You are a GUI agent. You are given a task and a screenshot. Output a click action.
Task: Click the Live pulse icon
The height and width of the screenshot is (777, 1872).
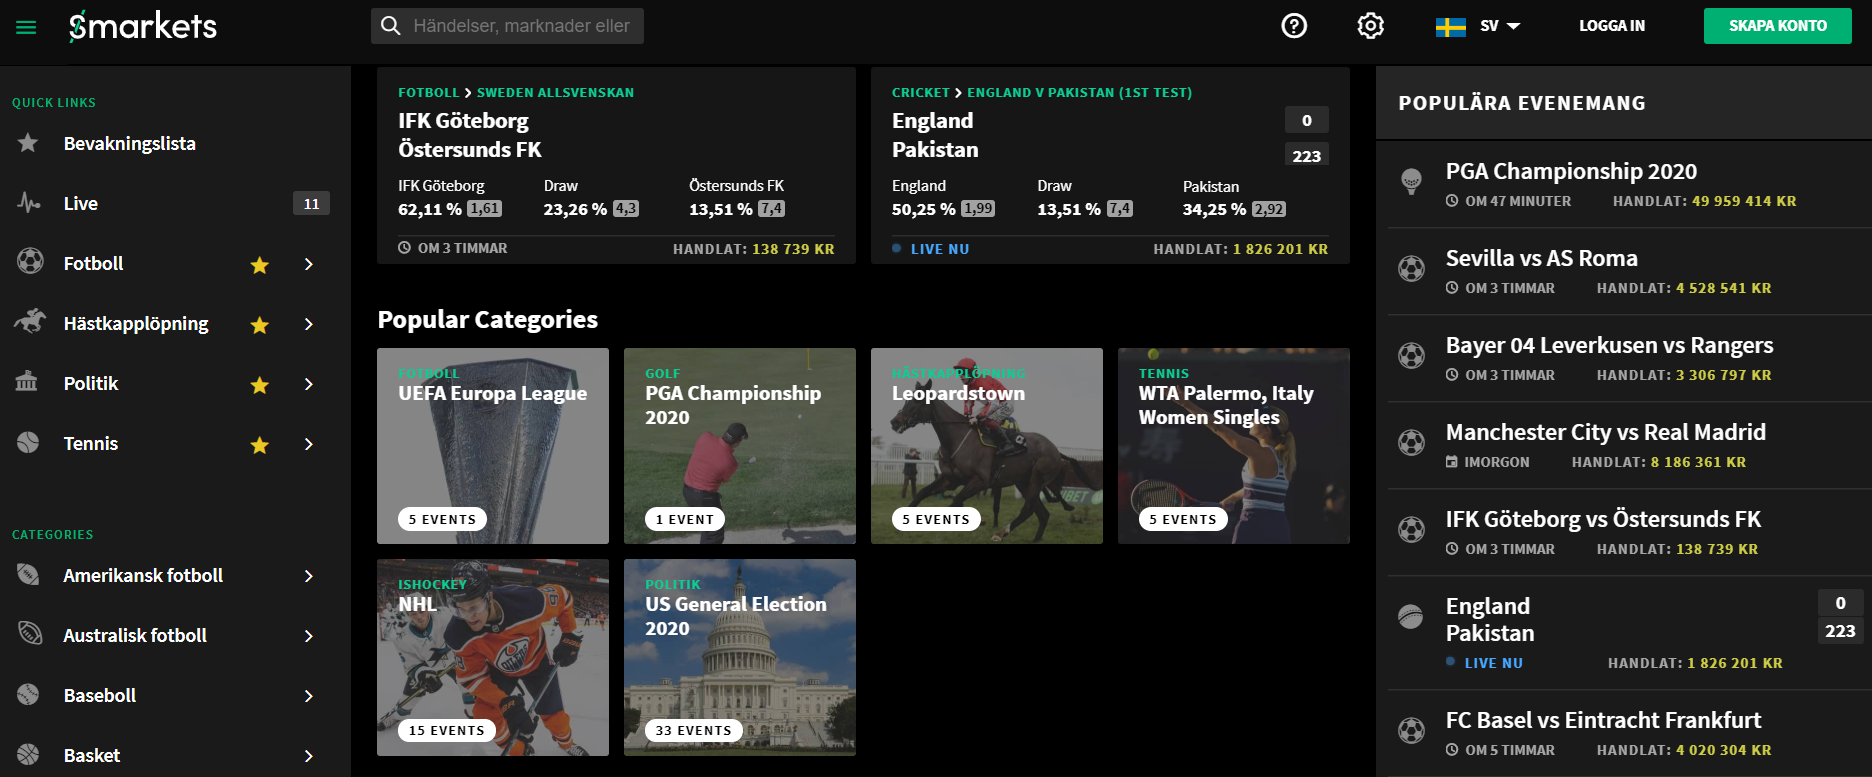coord(29,203)
